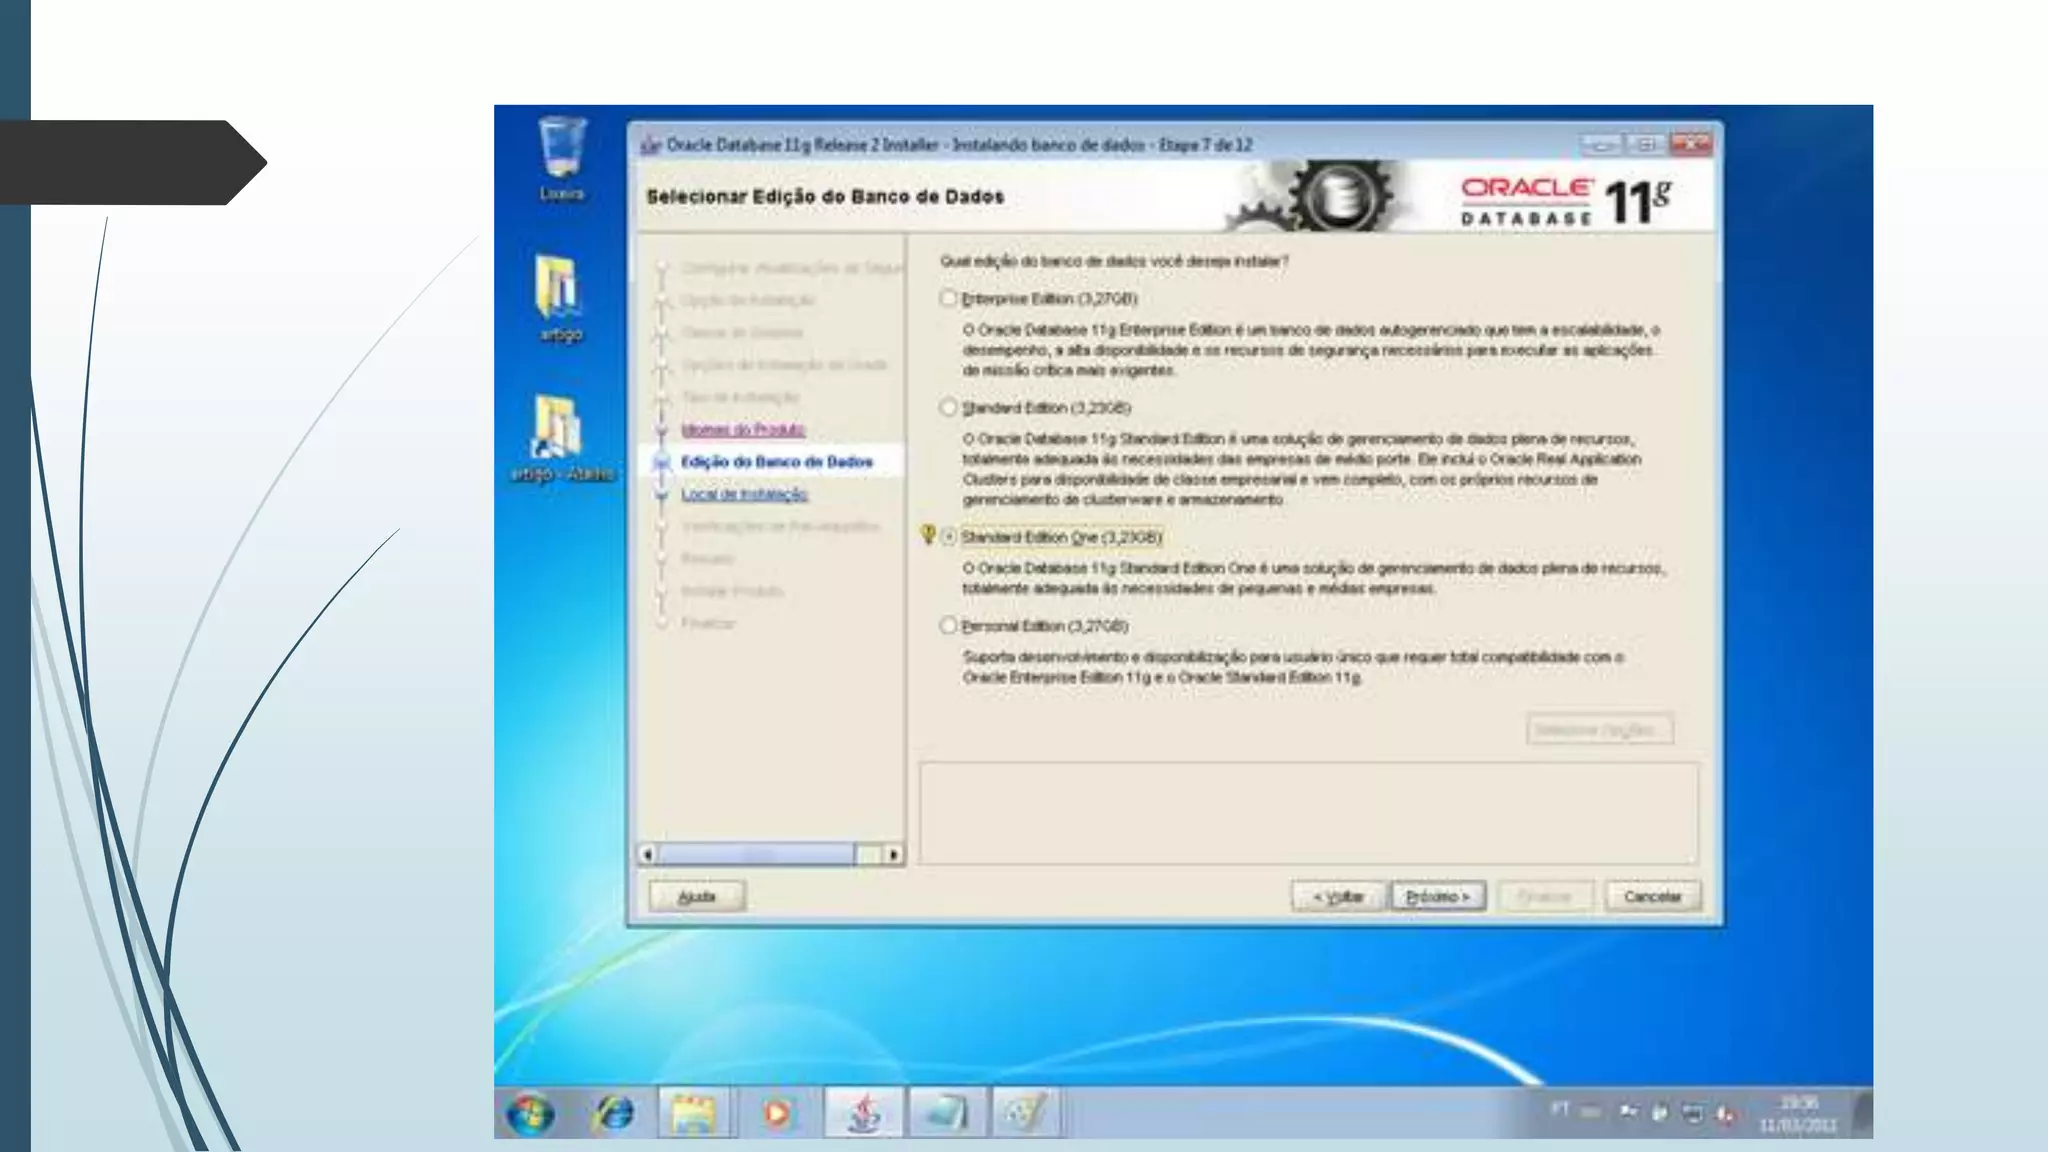Switch to Java installer taskbar icon

pos(863,1113)
